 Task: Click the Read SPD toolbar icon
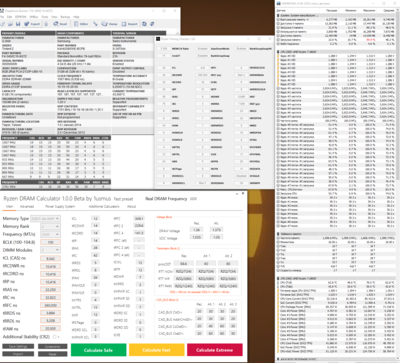(x=60, y=24)
